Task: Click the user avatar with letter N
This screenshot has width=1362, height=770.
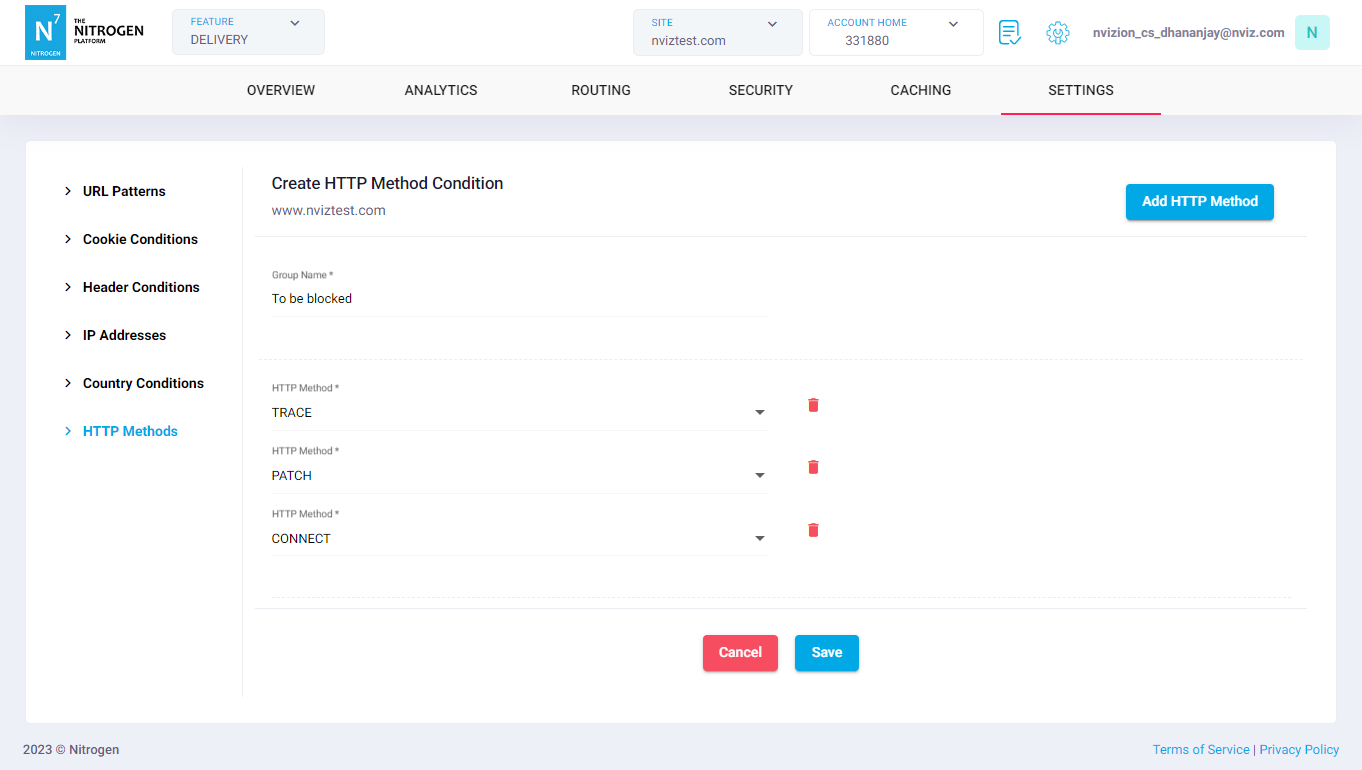Action: tap(1311, 33)
